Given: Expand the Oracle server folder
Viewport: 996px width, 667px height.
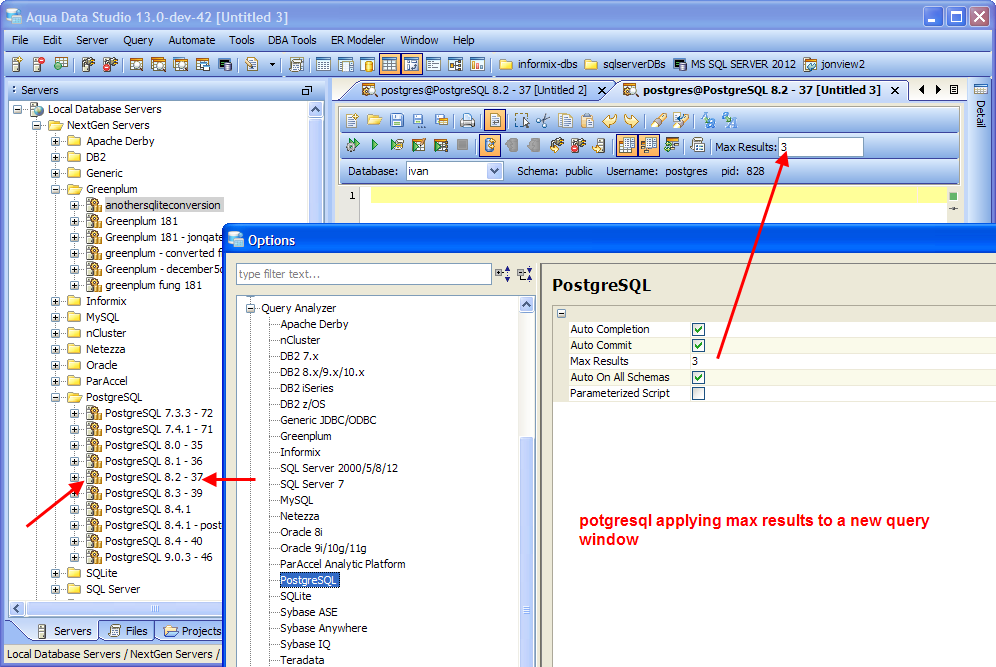Looking at the screenshot, I should [55, 365].
